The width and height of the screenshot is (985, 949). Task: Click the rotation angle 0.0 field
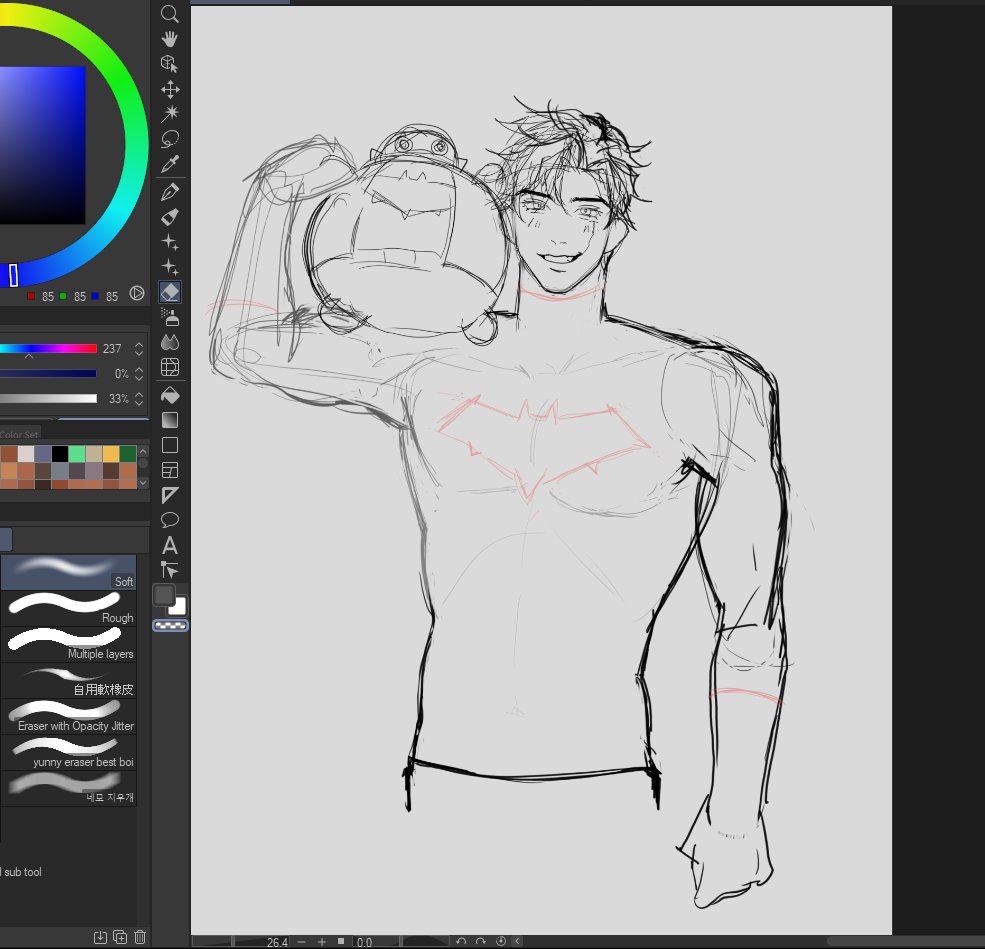pos(376,942)
